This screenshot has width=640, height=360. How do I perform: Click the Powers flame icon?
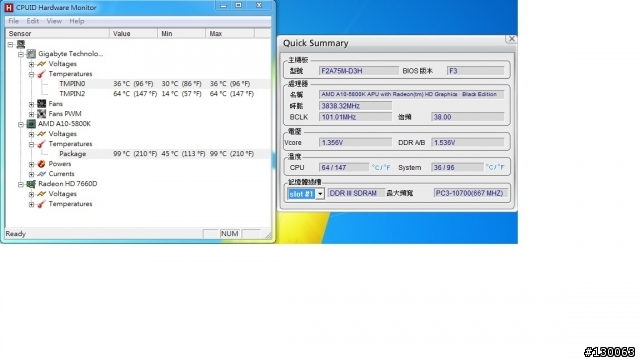click(42, 164)
